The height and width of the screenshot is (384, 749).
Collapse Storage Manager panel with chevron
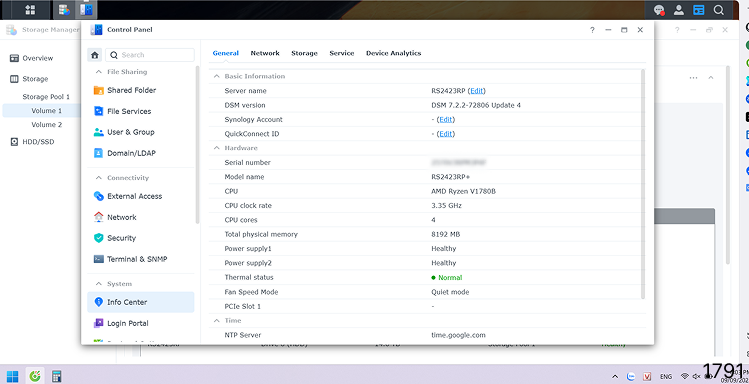(x=711, y=78)
